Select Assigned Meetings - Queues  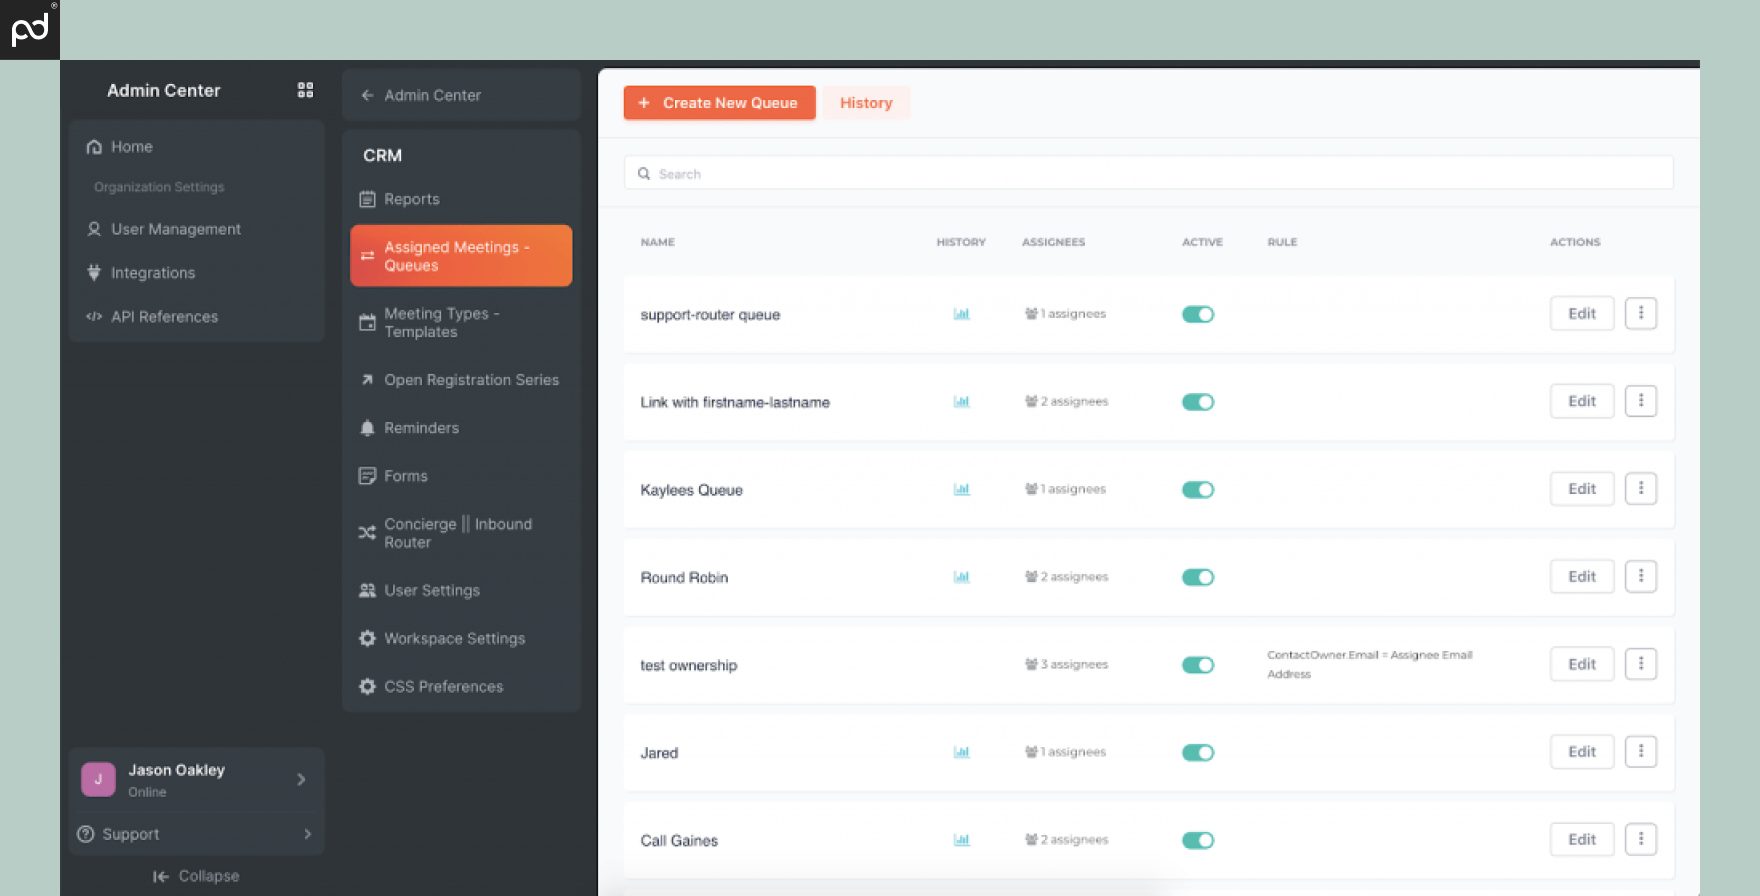coord(461,256)
